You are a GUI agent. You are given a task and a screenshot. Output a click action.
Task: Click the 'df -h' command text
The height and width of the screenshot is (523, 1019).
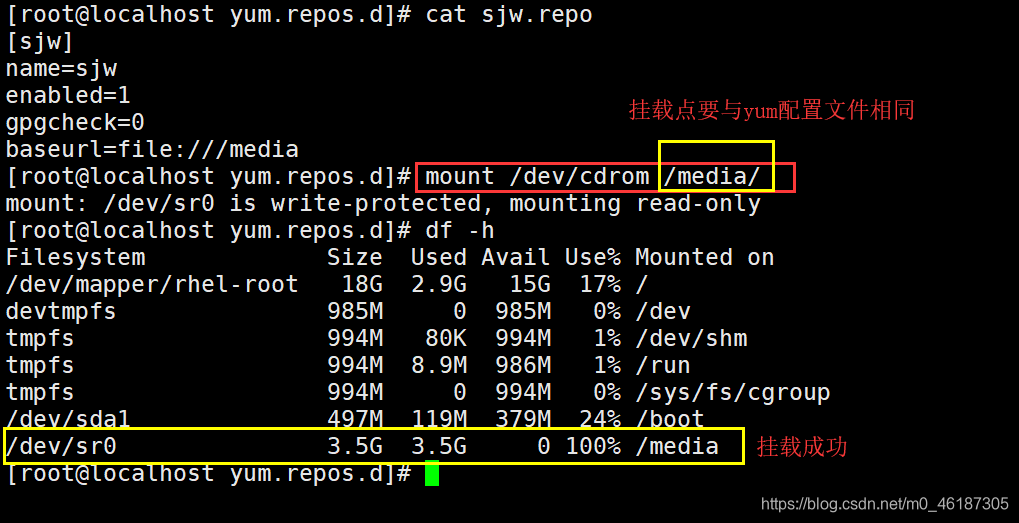[460, 231]
